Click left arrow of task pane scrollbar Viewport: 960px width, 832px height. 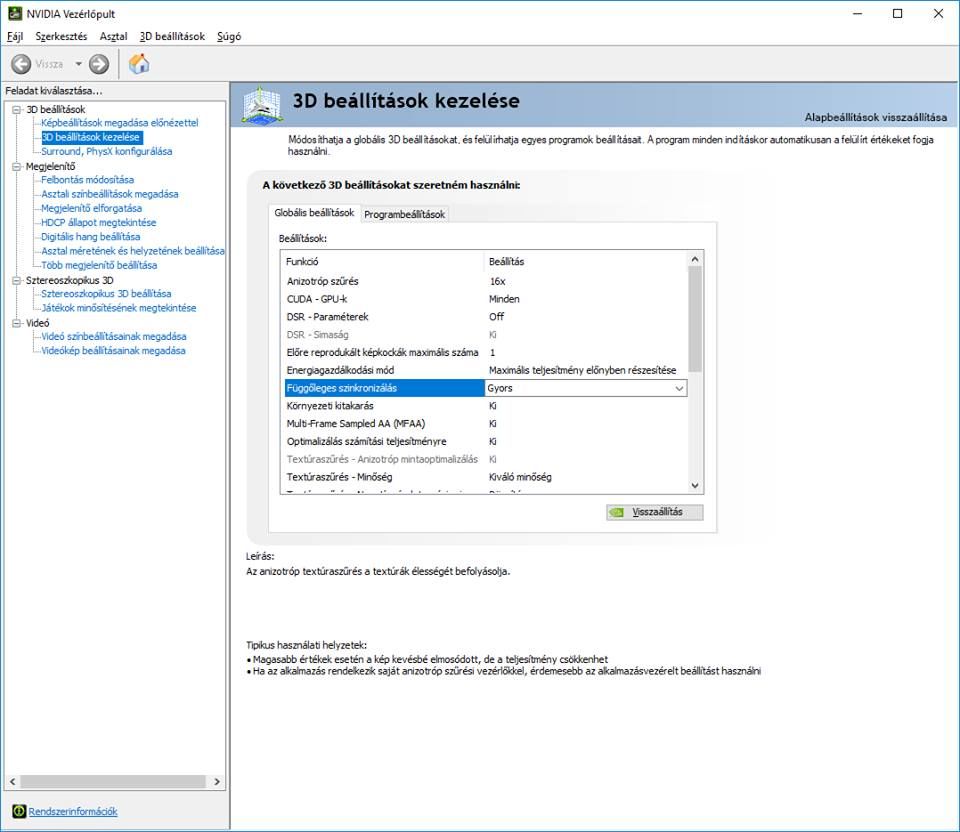[12, 782]
